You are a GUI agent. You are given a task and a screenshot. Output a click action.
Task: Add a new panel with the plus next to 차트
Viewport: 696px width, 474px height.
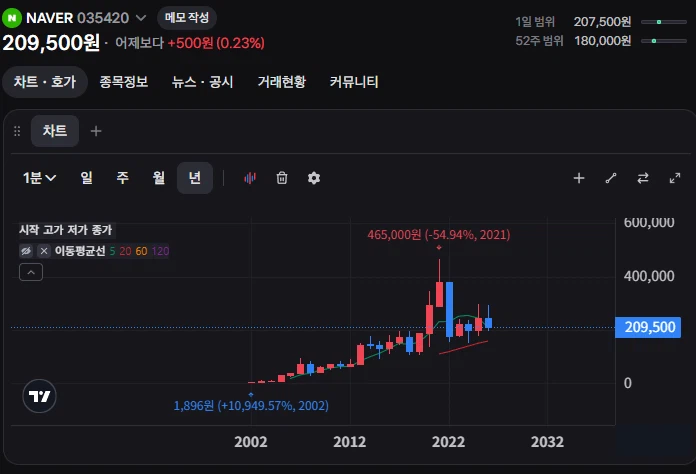[96, 131]
